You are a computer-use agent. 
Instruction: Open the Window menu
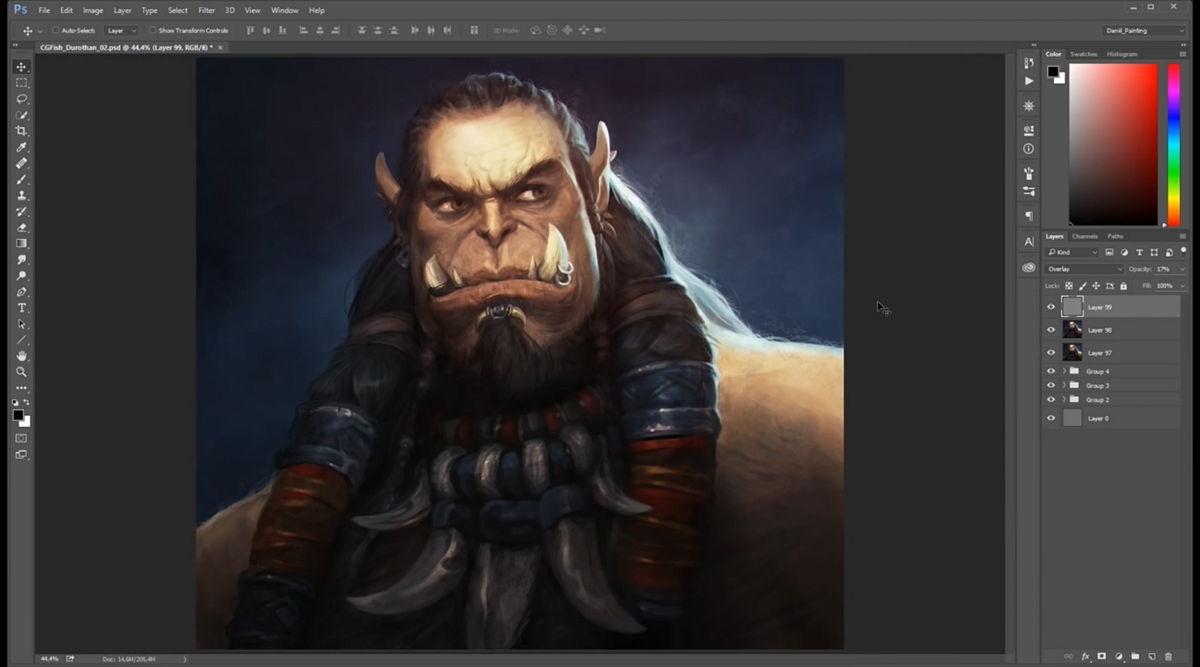tap(285, 10)
